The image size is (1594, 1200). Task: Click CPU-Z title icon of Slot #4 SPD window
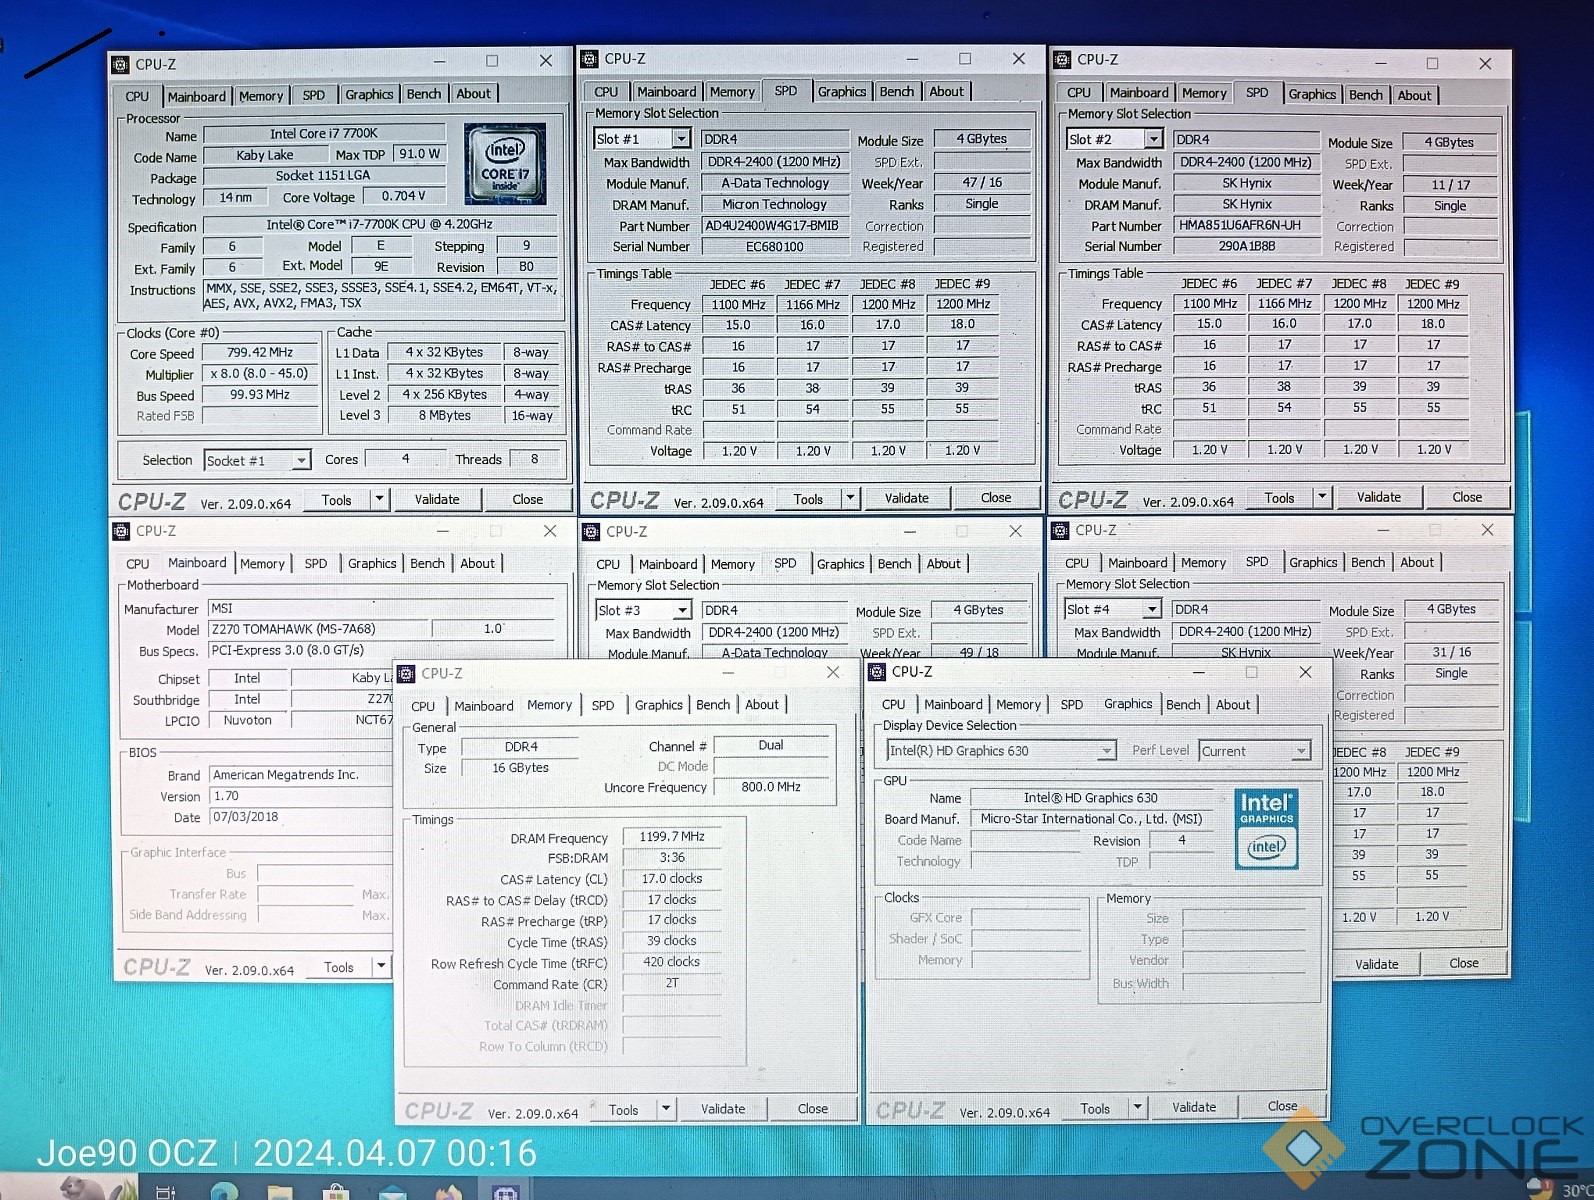click(x=1061, y=530)
